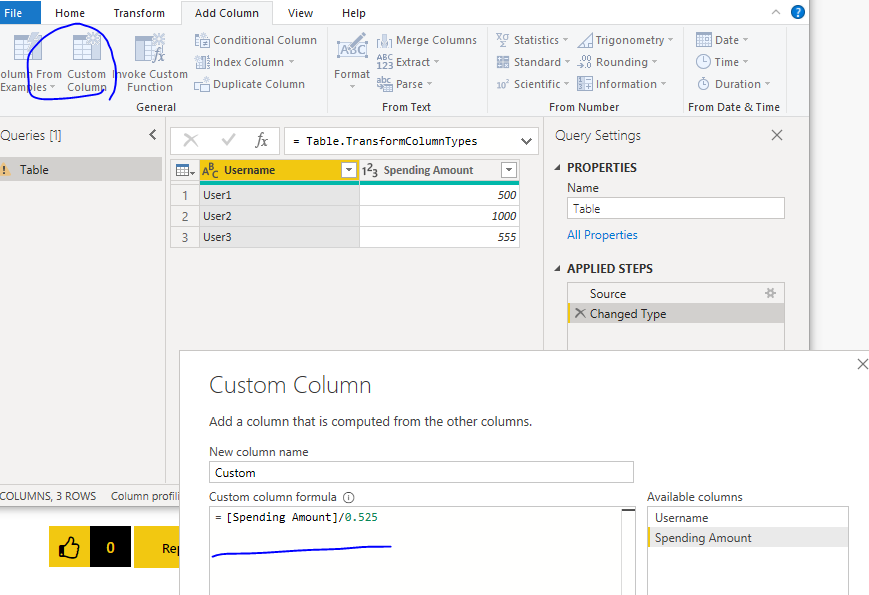Collapse the PROPERTIES section

(558, 167)
